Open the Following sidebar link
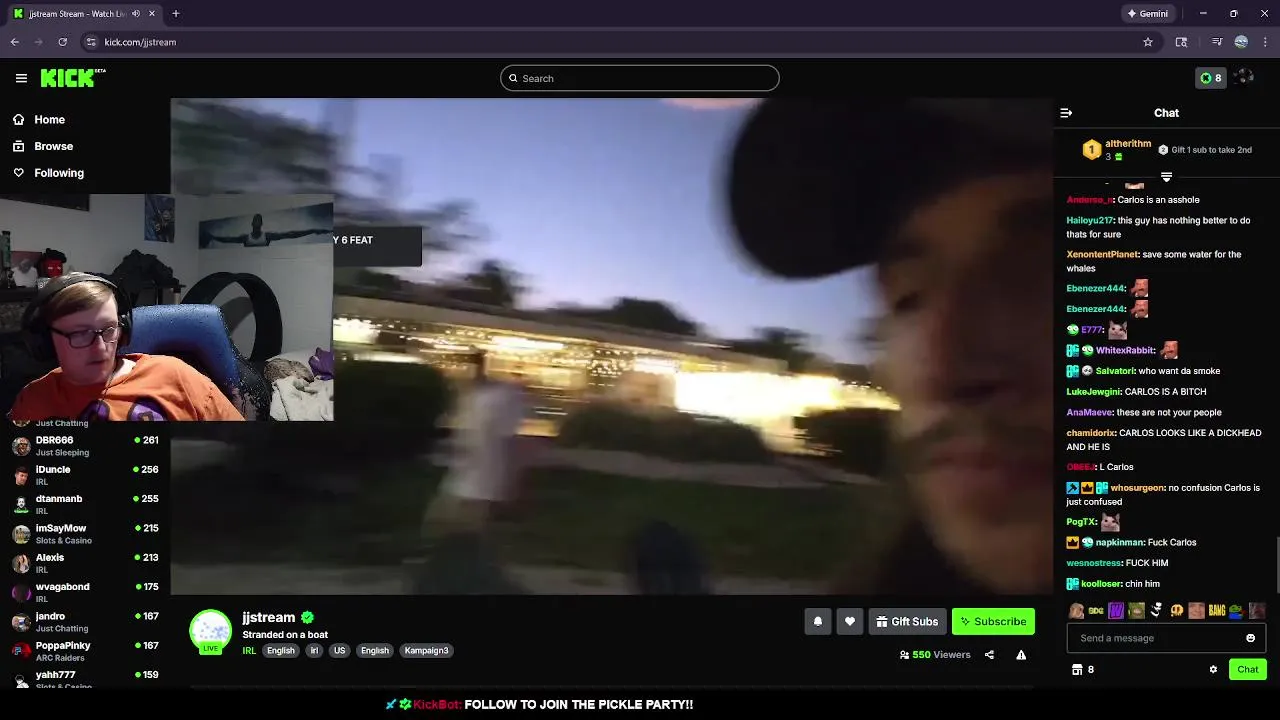The image size is (1280, 720). click(47, 173)
